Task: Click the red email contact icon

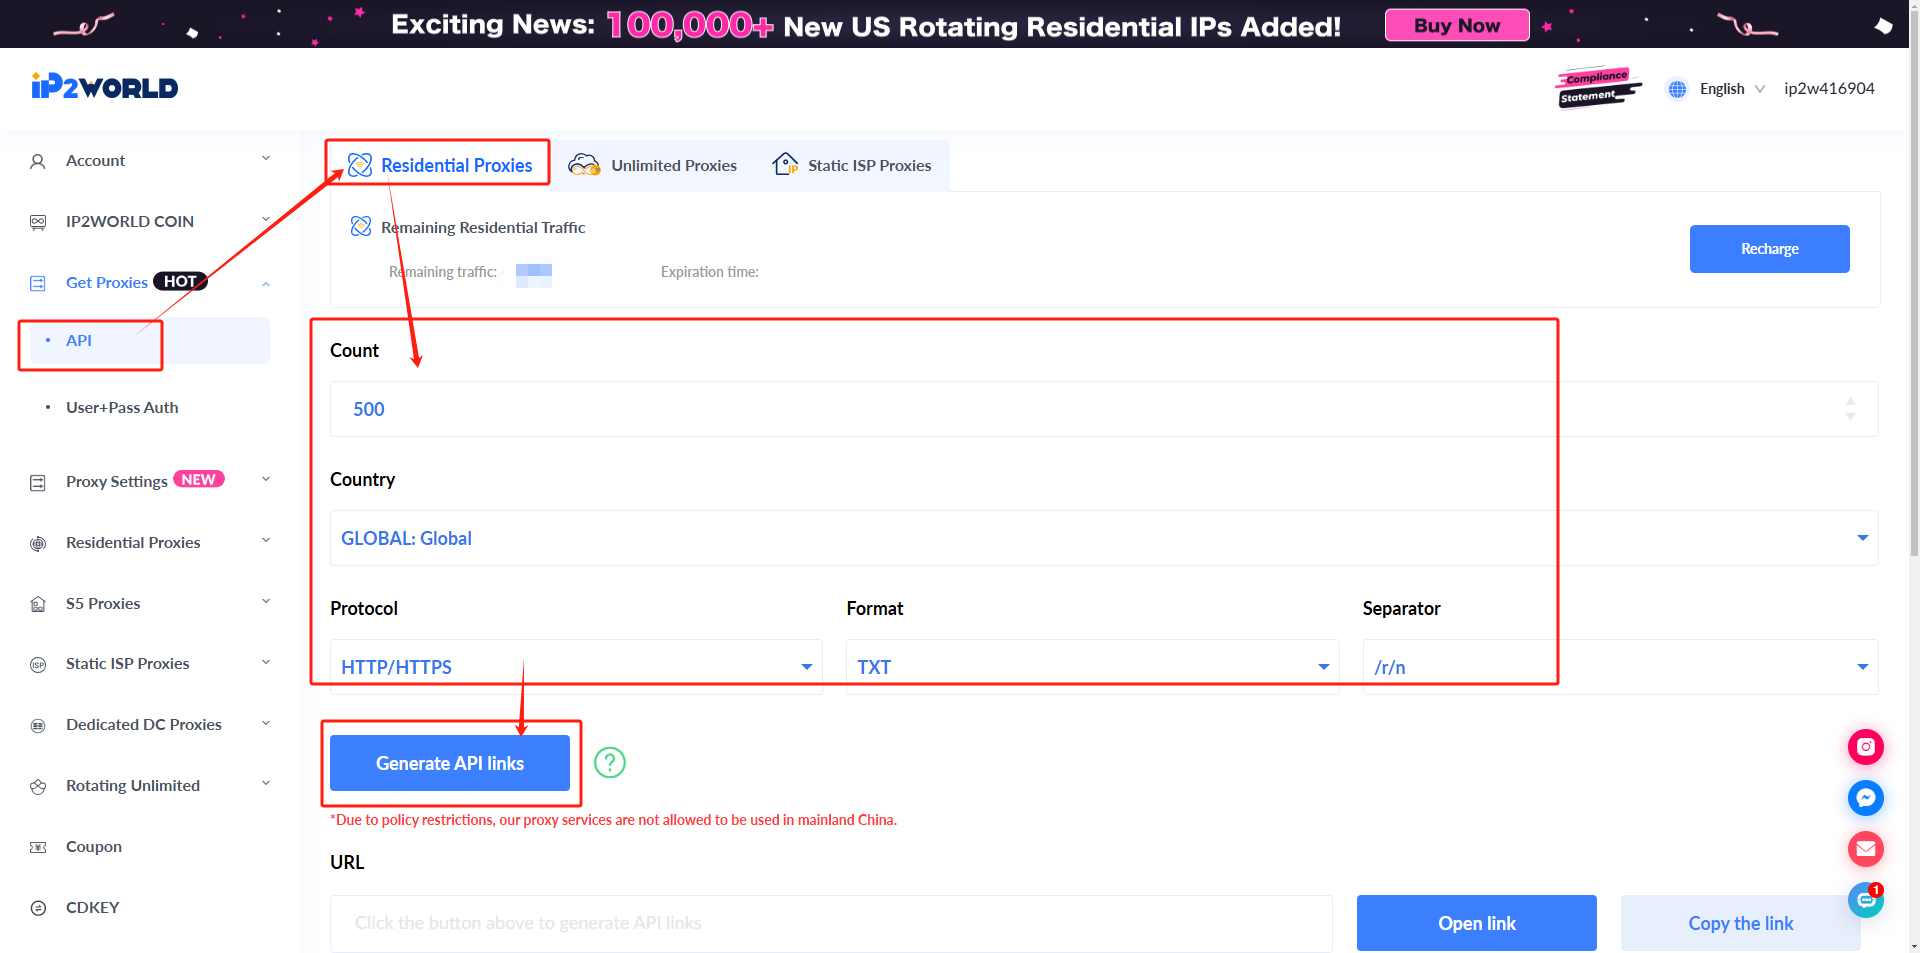Action: (x=1865, y=849)
